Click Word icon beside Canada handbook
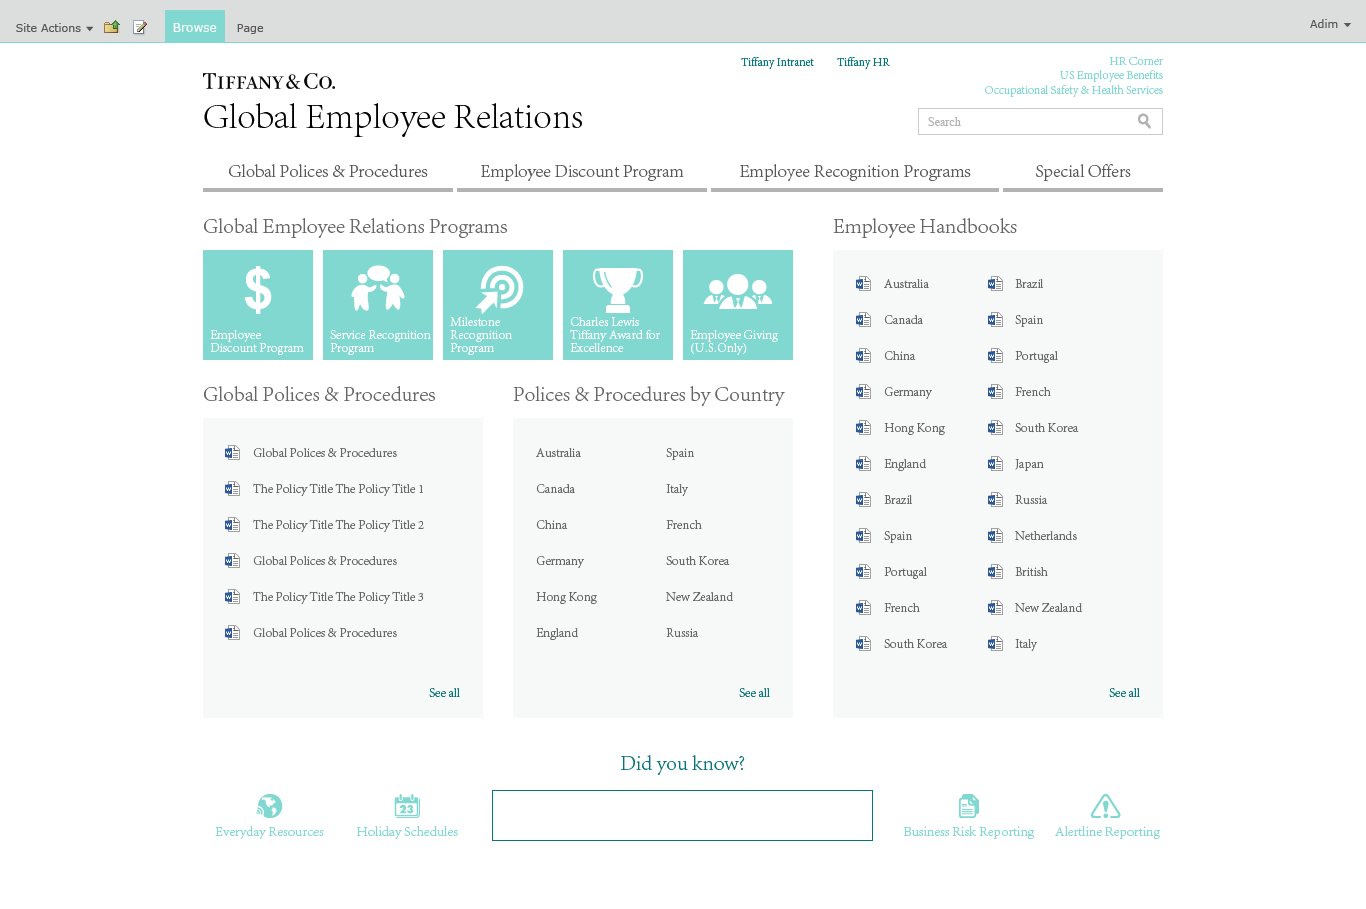This screenshot has height=909, width=1366. point(863,320)
